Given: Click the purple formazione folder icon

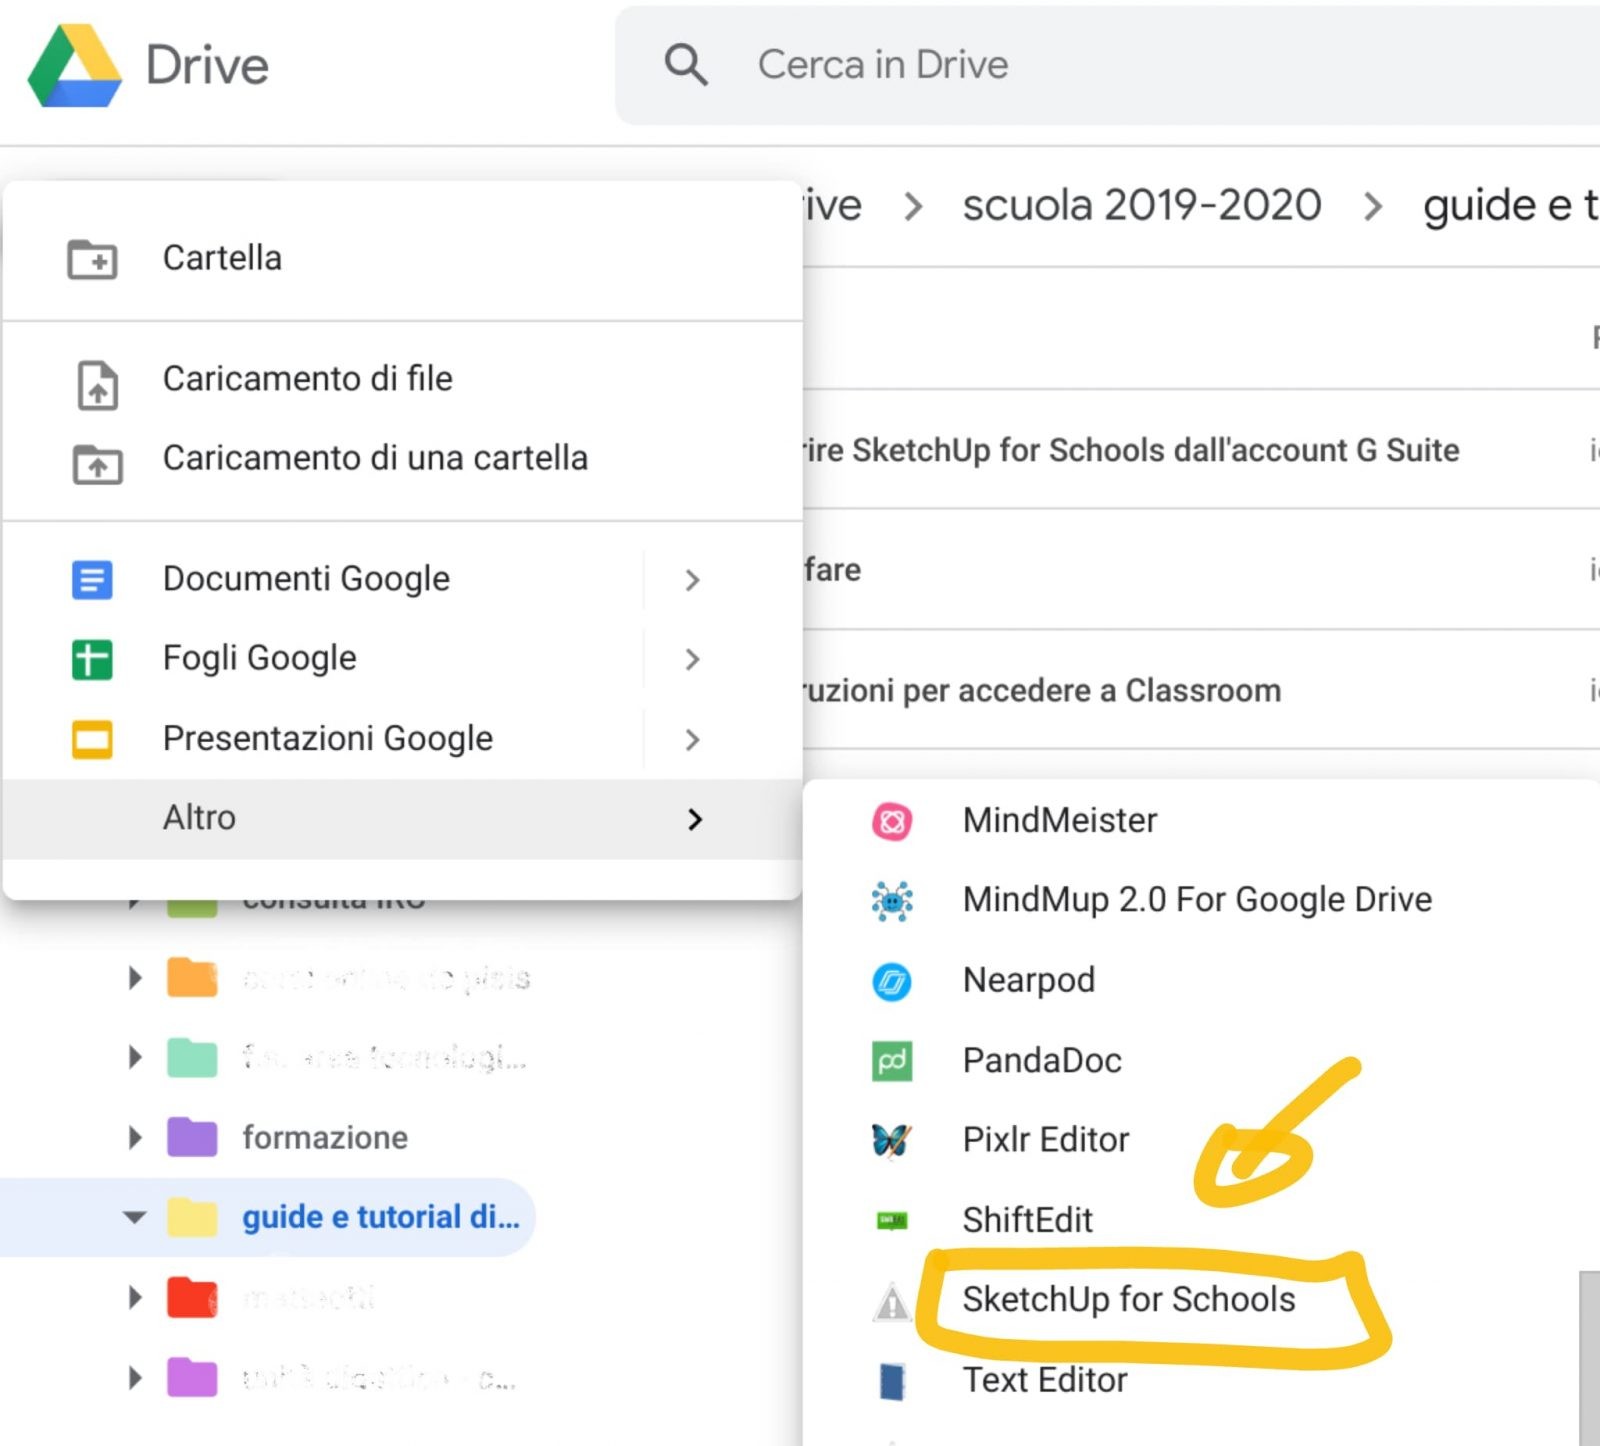Looking at the screenshot, I should tap(192, 1137).
